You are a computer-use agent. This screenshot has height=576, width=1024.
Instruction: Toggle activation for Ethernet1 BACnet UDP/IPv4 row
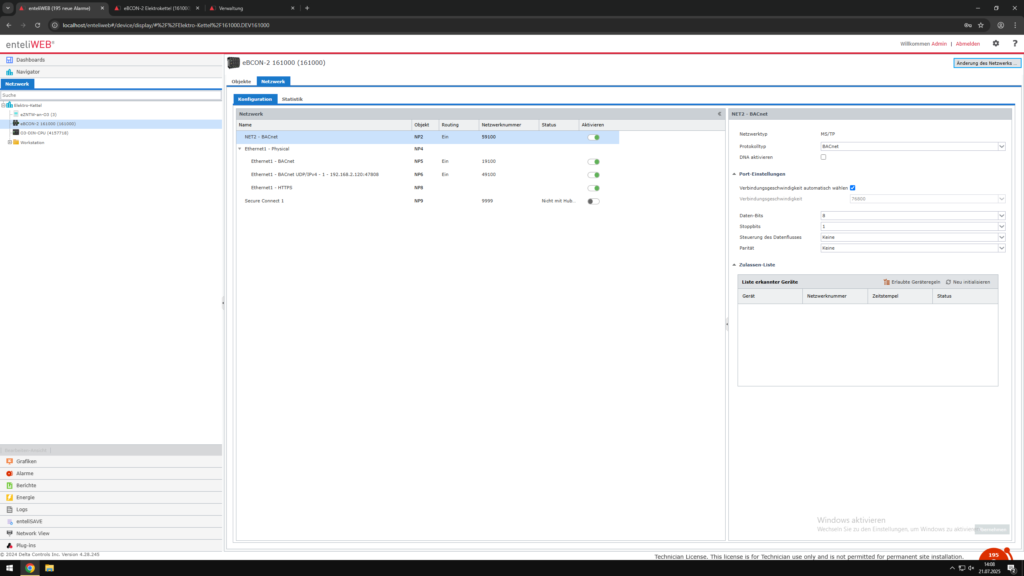click(x=593, y=175)
